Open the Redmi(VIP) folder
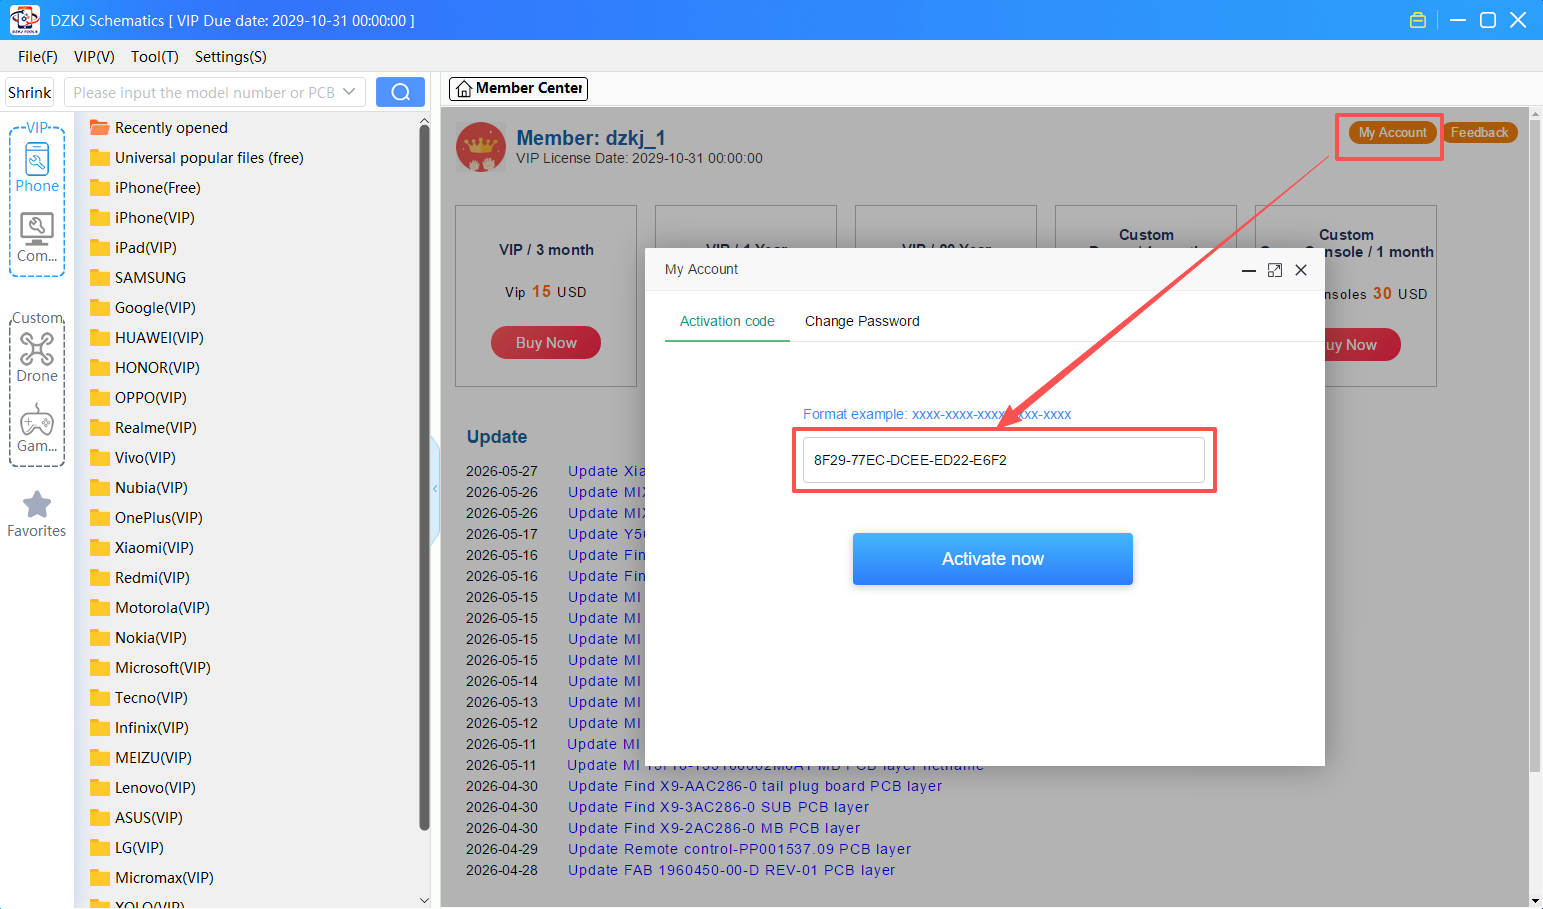The image size is (1543, 909). [x=140, y=578]
